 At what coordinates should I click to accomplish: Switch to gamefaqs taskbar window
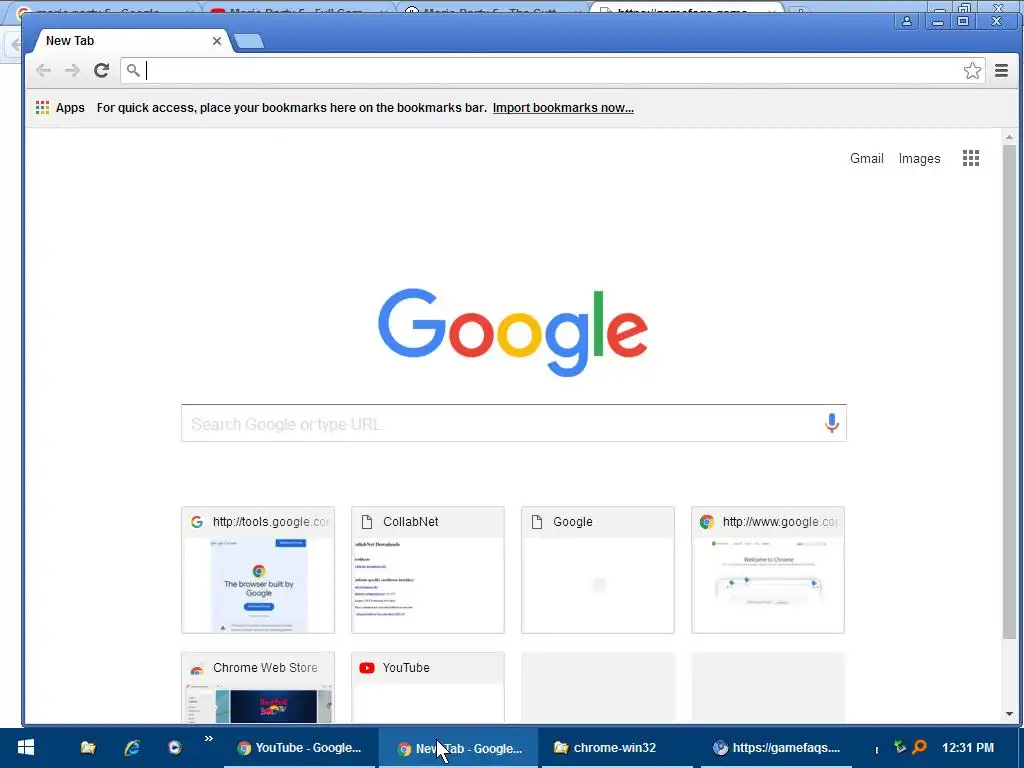[777, 748]
